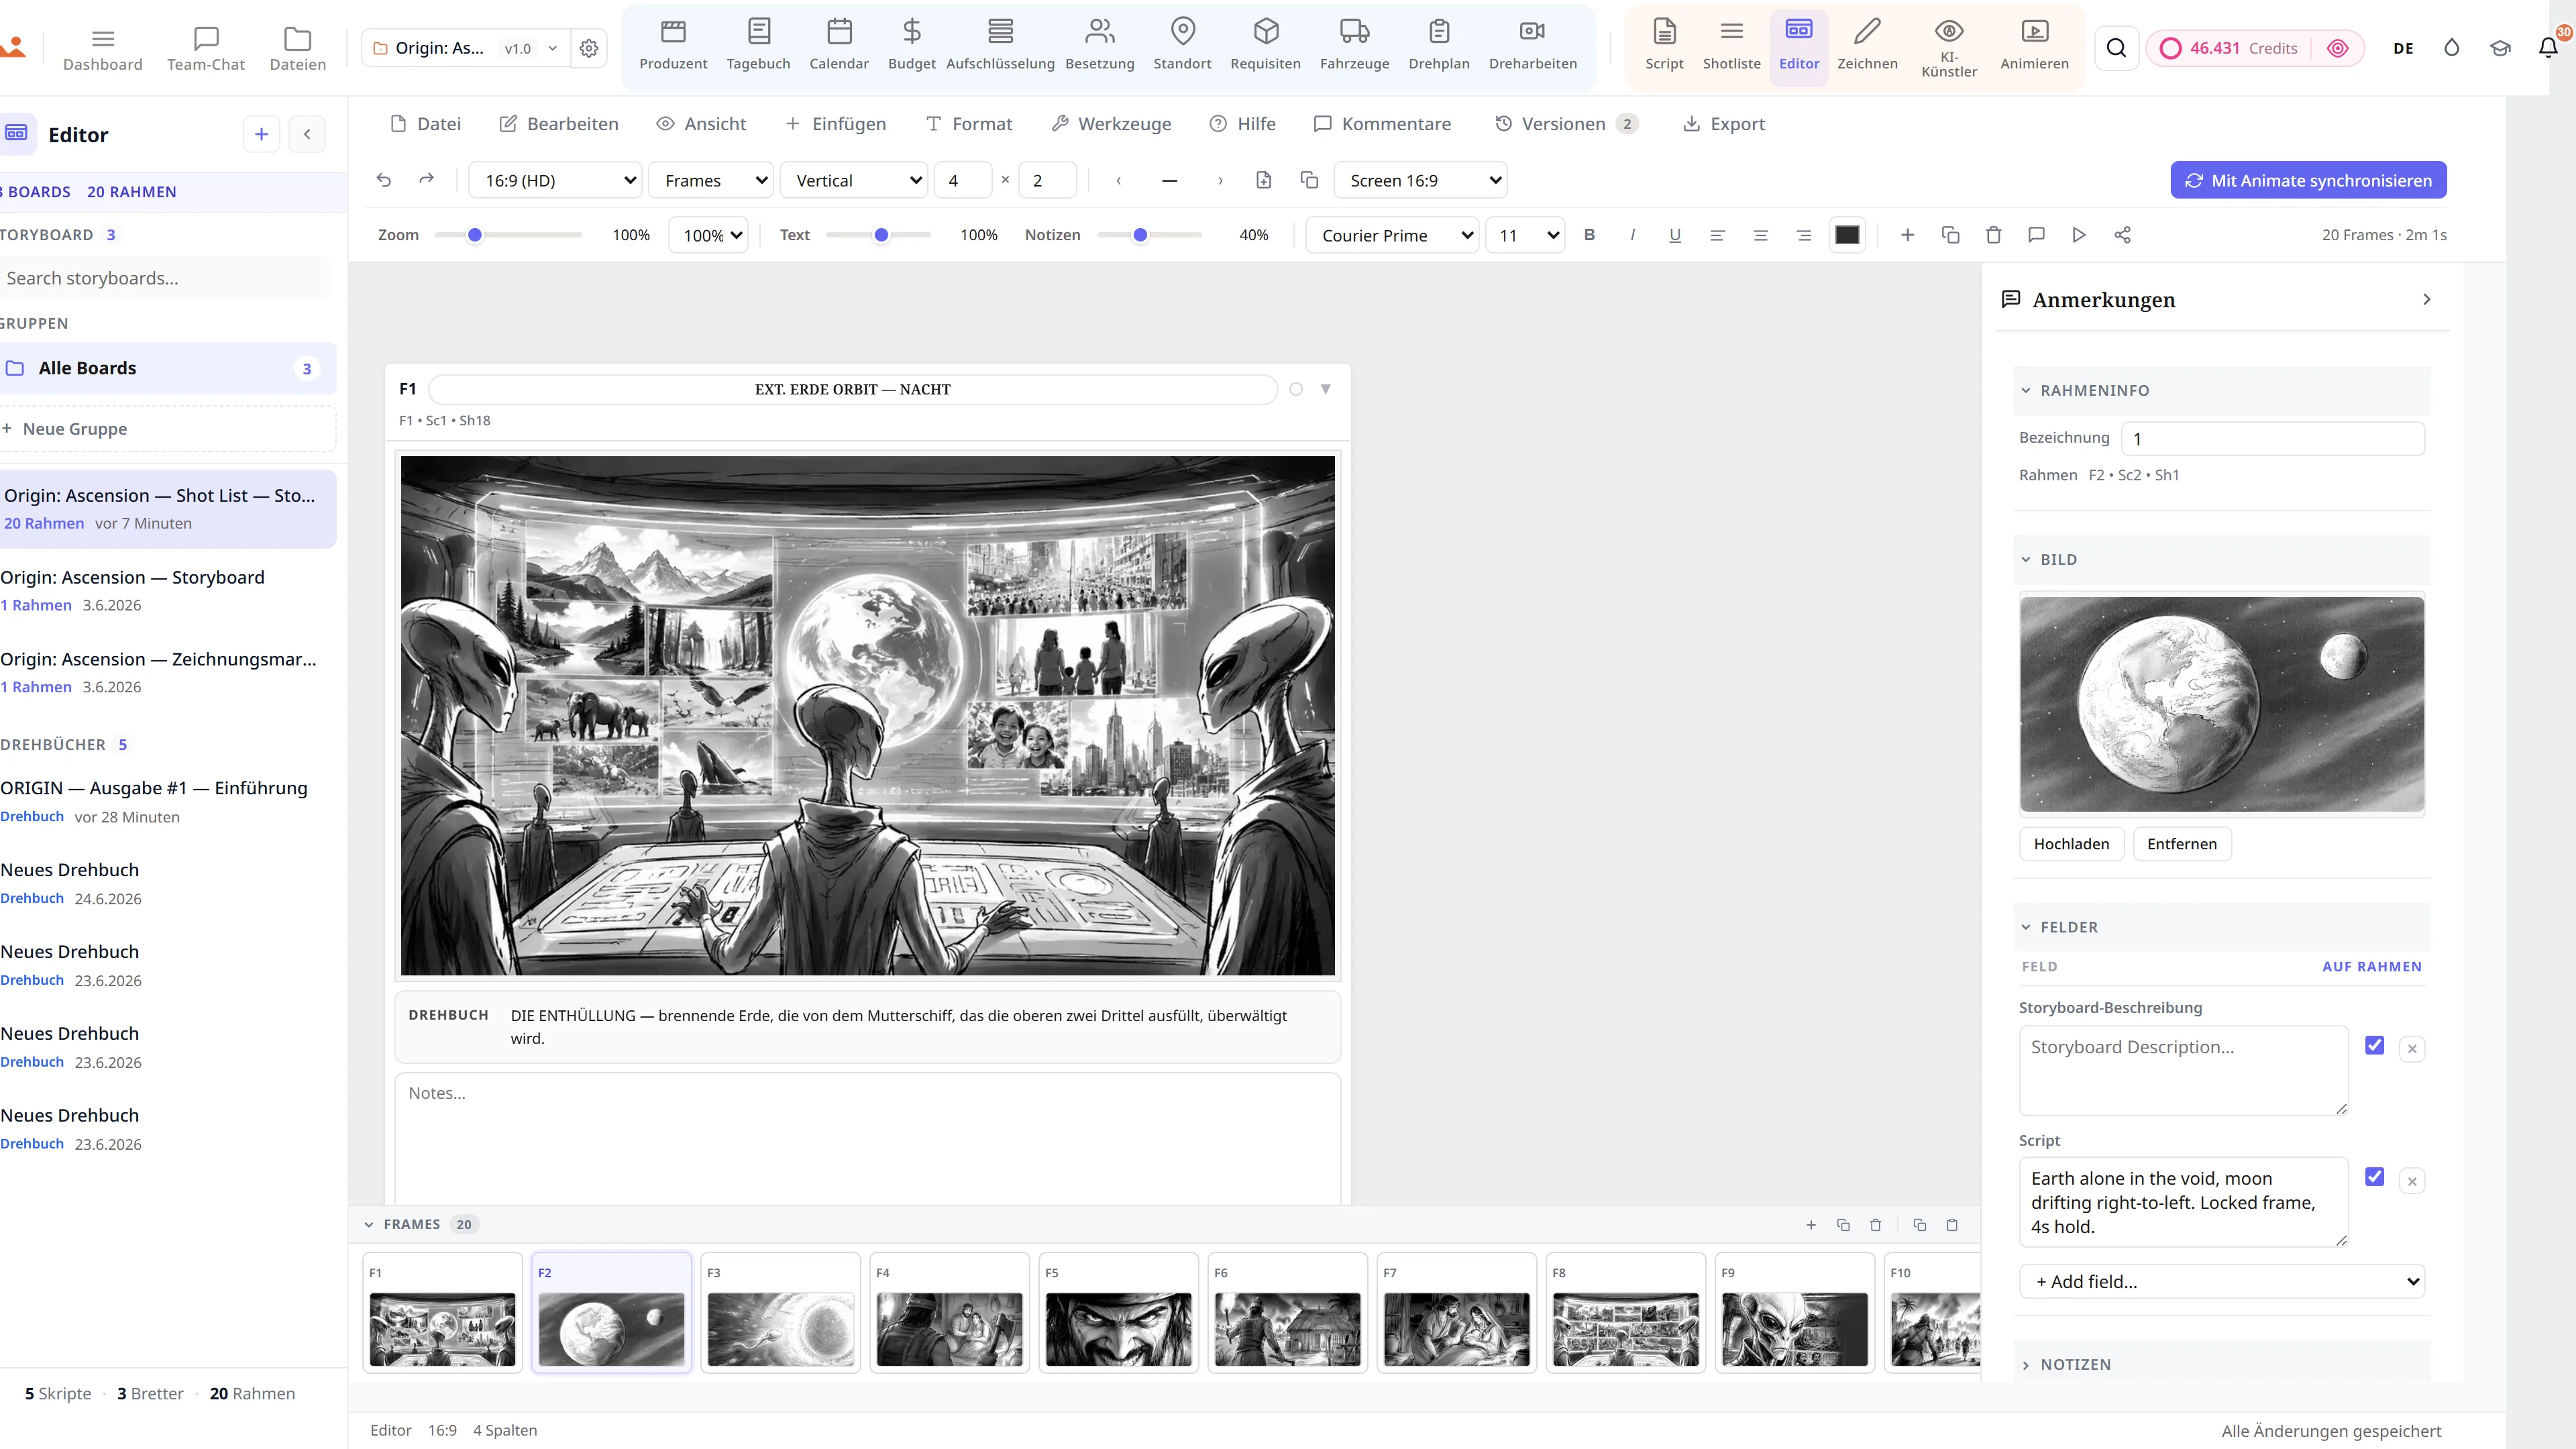Open the Datei menu
The image size is (2576, 1449).
[425, 124]
